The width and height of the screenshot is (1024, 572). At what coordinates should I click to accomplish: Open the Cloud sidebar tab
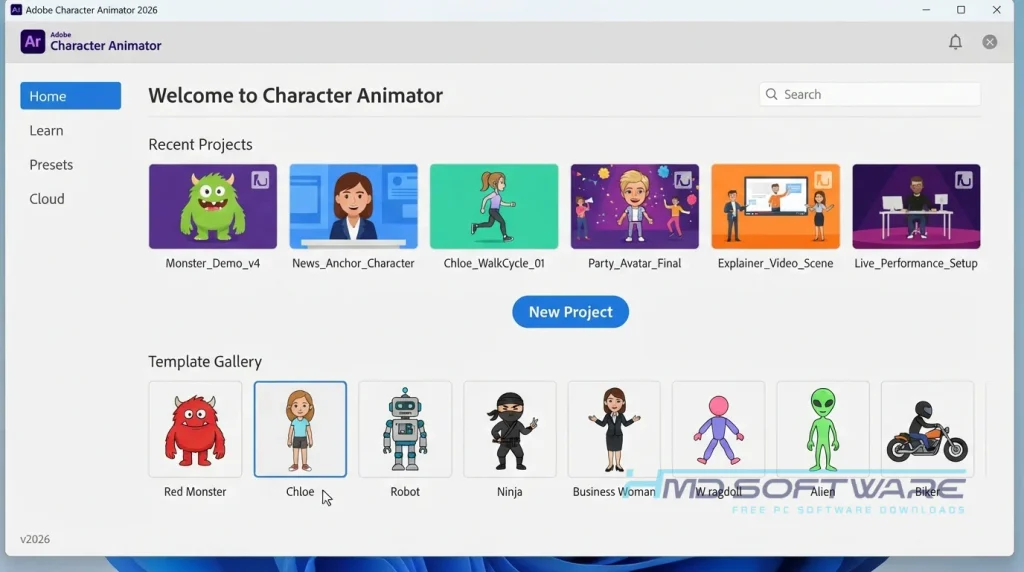pyautogui.click(x=47, y=199)
